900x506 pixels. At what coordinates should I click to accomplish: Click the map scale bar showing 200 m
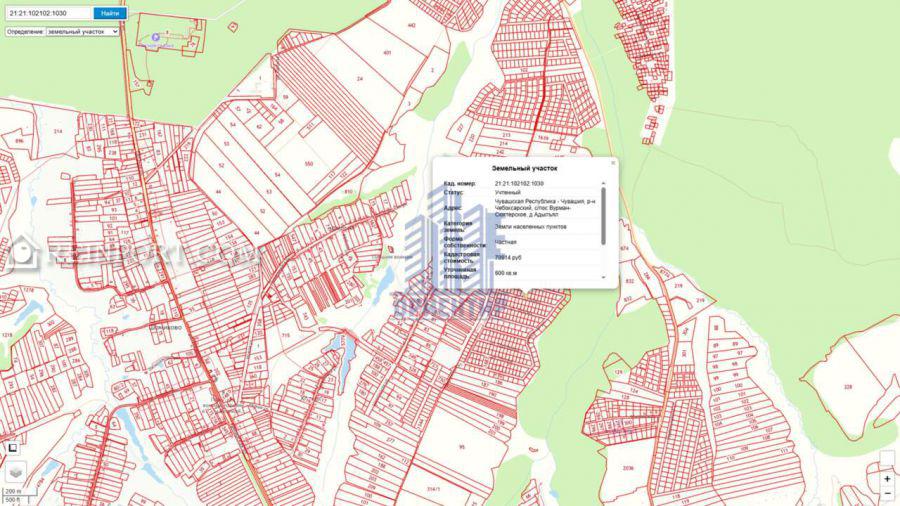click(13, 491)
